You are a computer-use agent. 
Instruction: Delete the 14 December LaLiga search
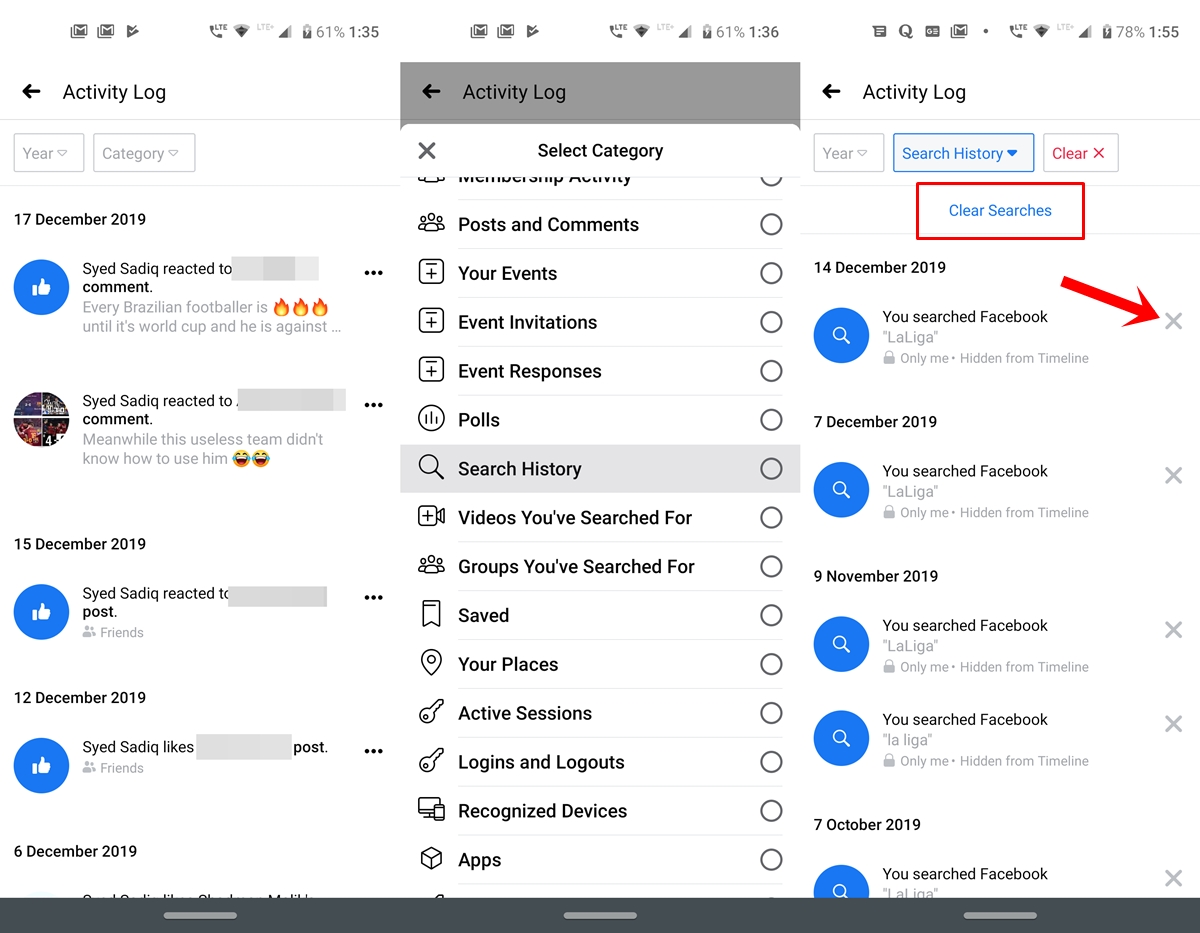coord(1173,321)
